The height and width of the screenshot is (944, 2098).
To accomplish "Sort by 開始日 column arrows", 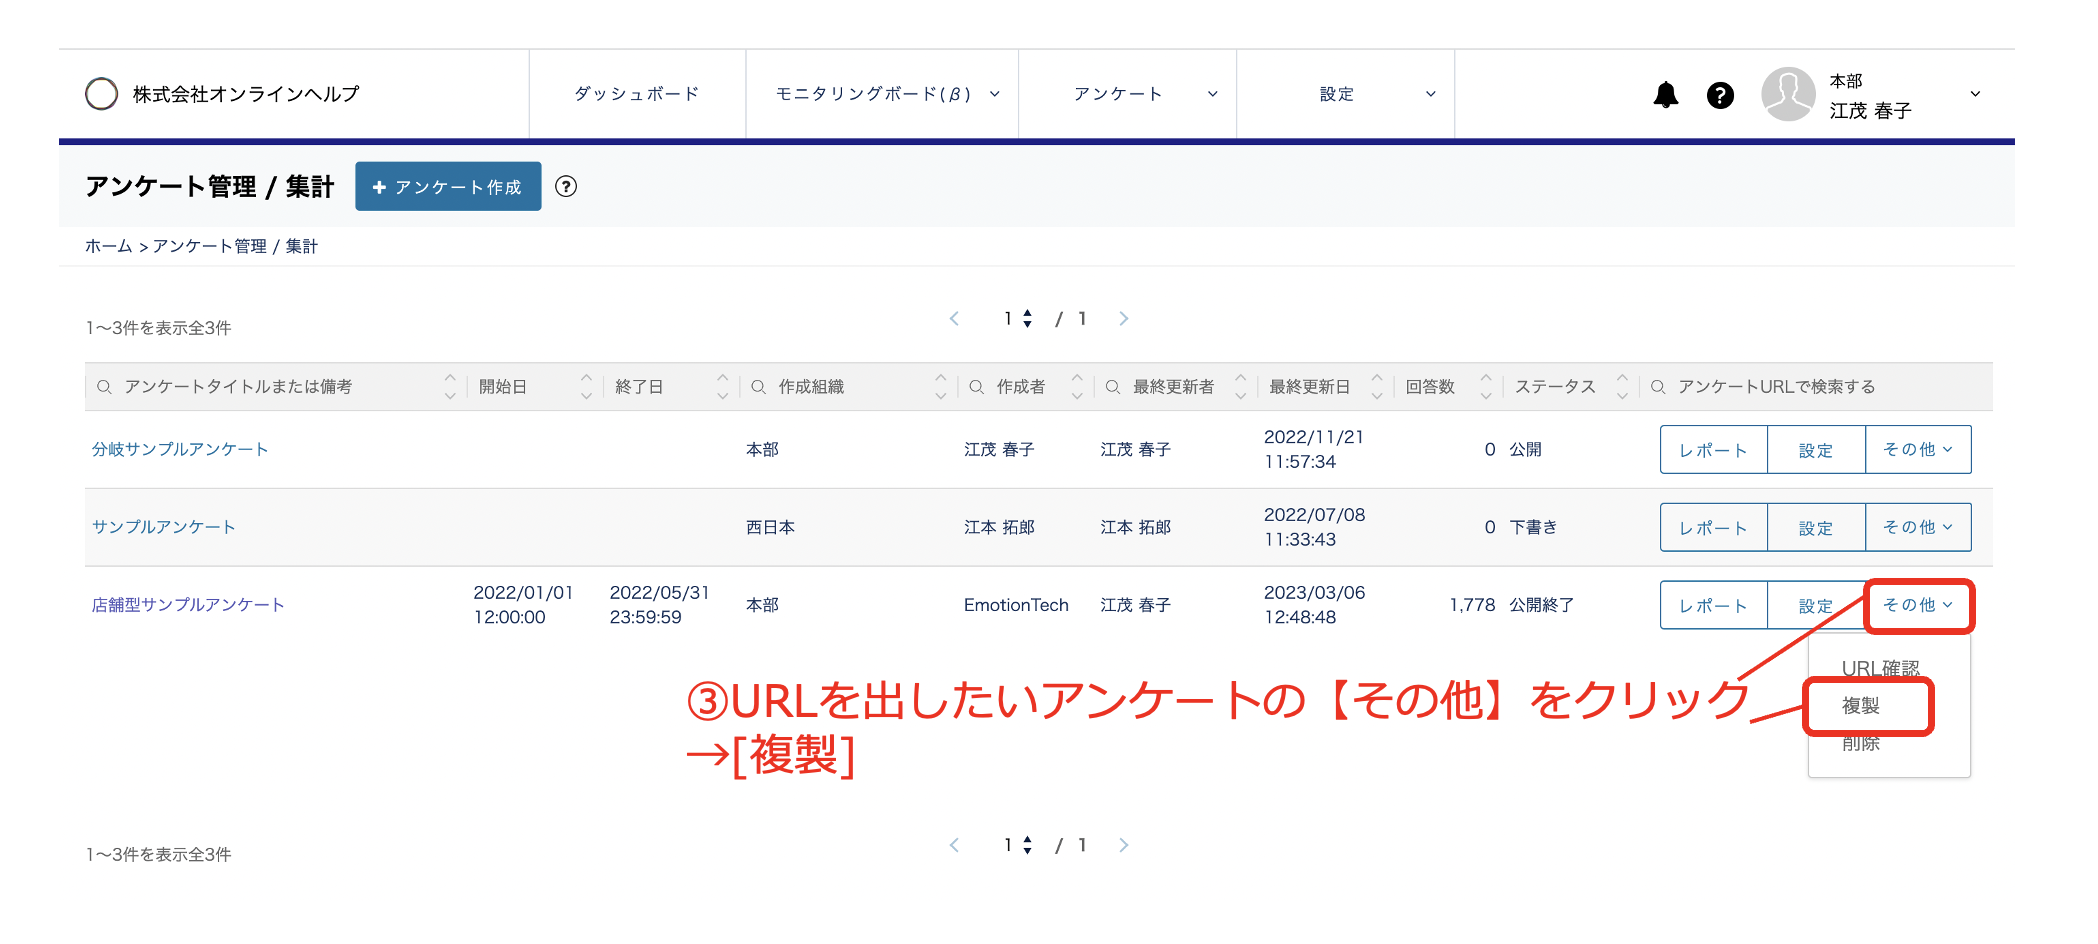I will pos(586,387).
